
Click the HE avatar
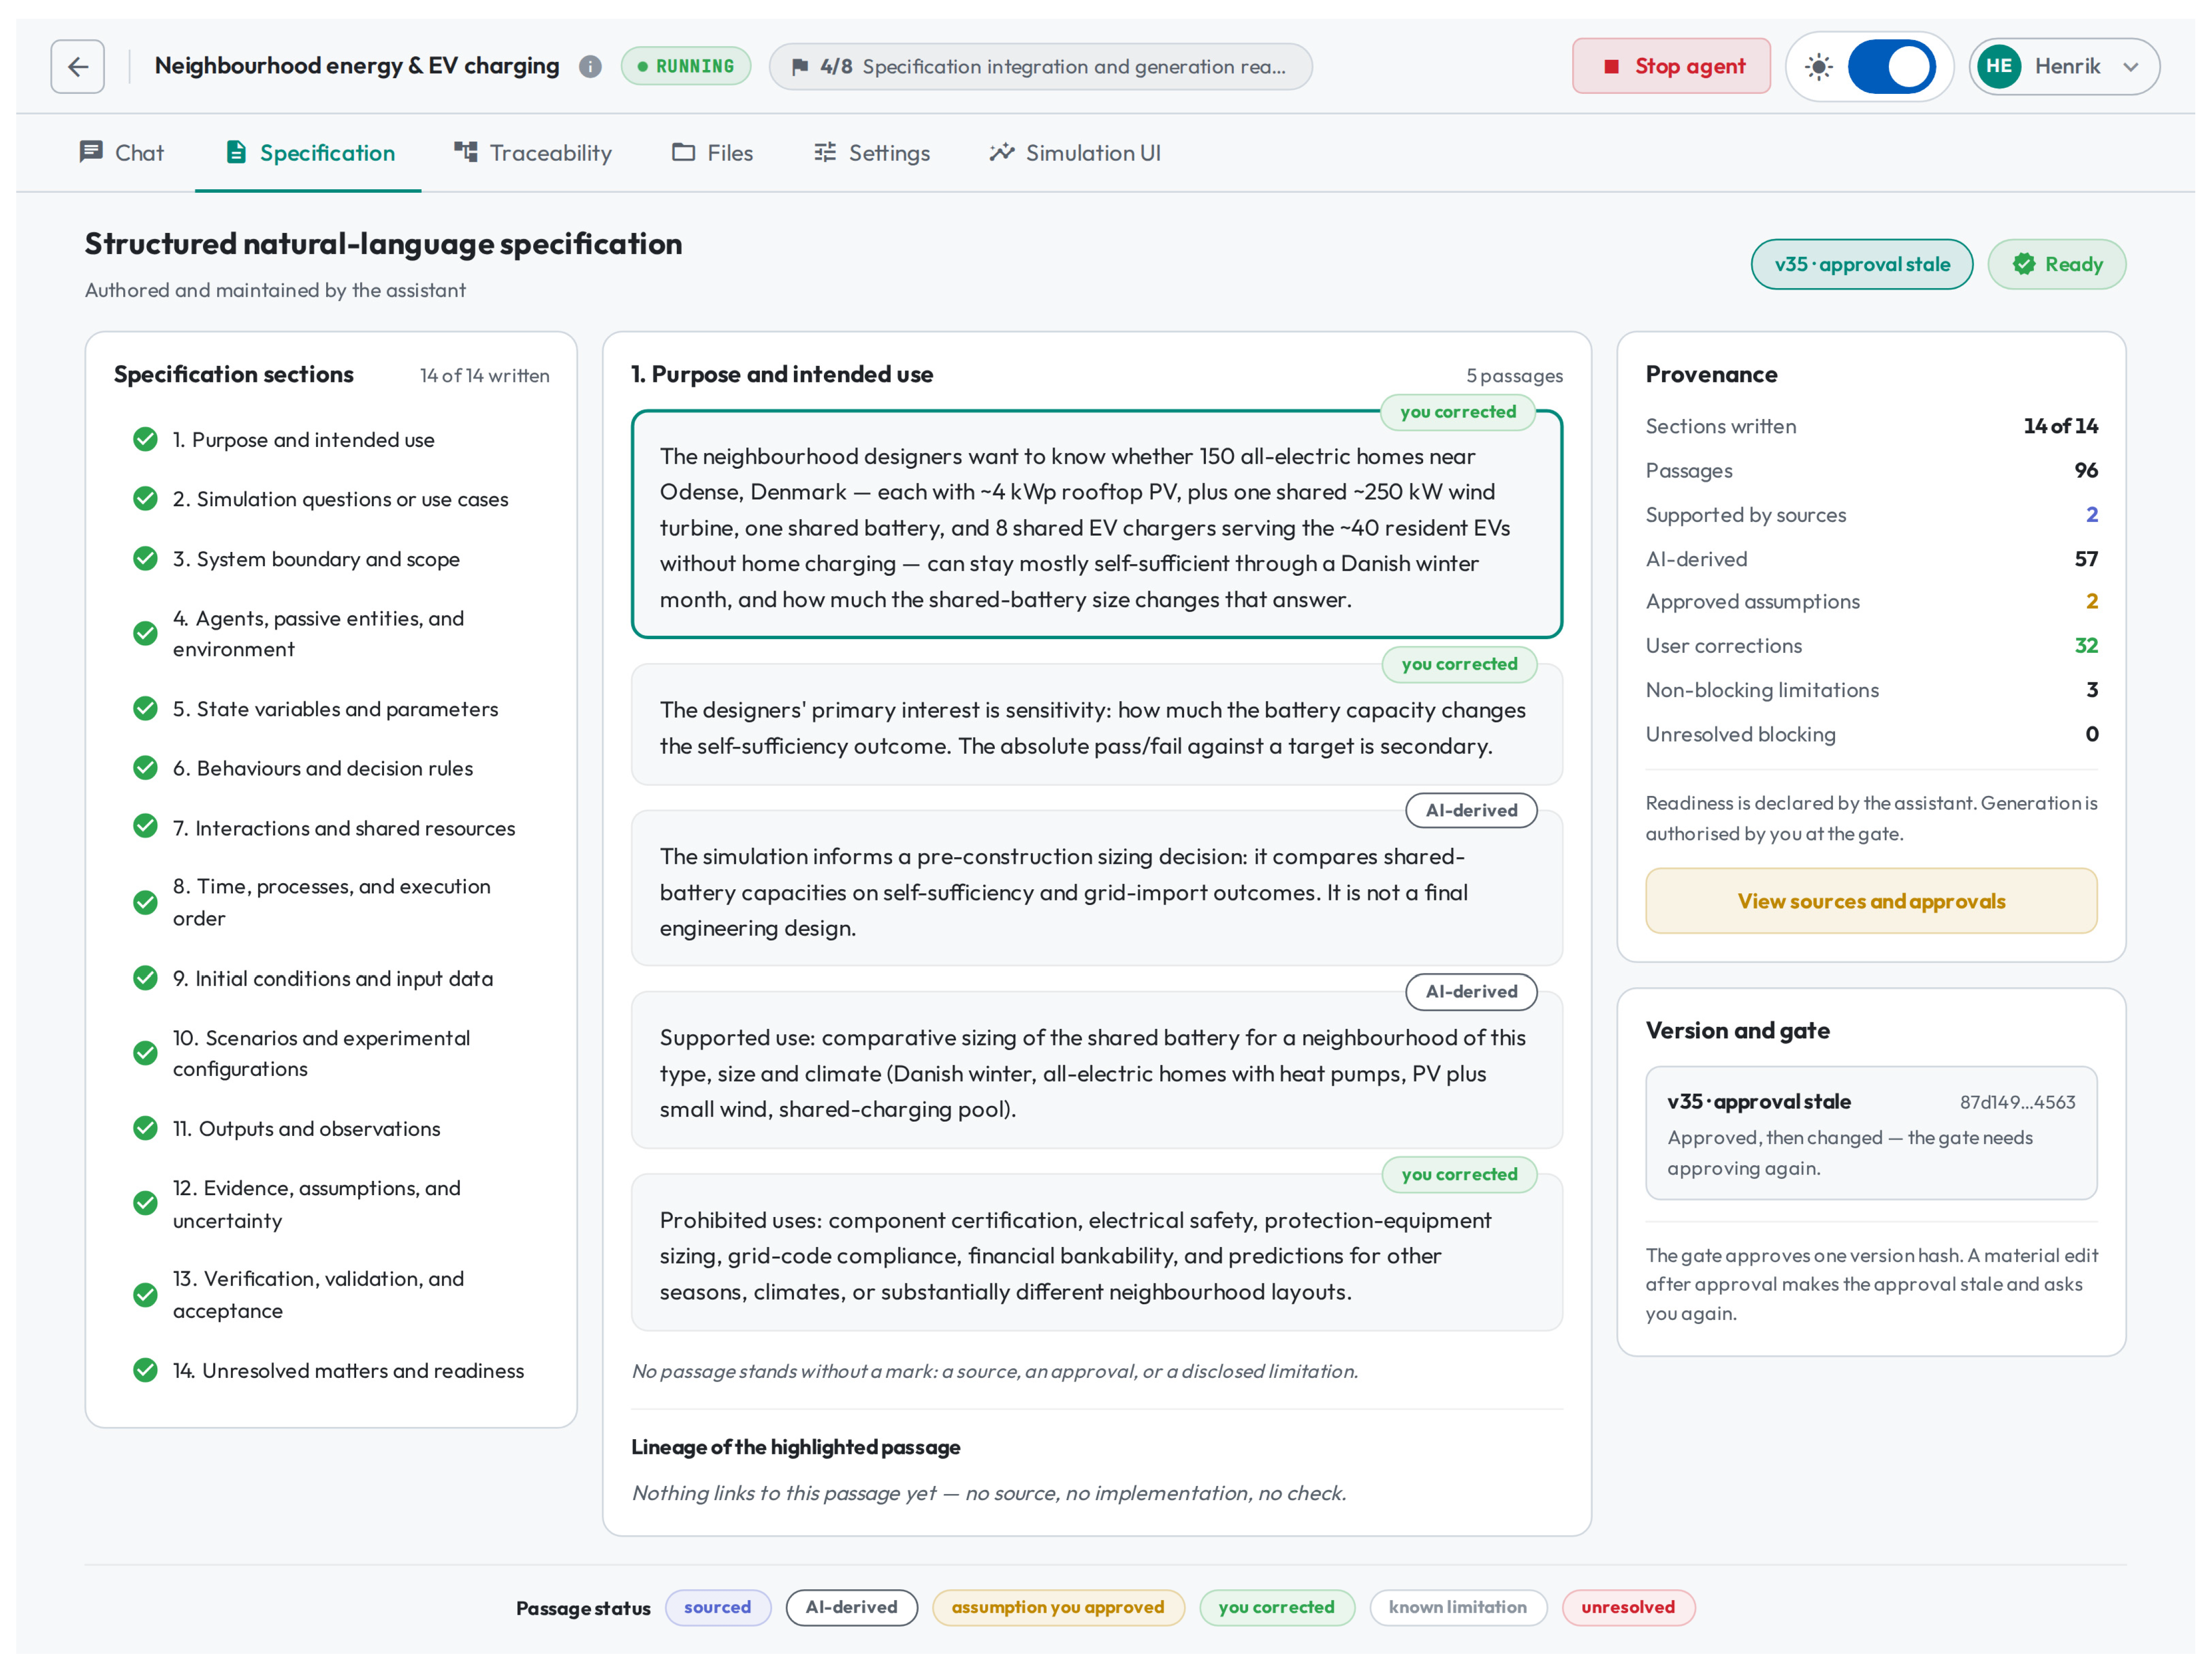[x=1998, y=66]
